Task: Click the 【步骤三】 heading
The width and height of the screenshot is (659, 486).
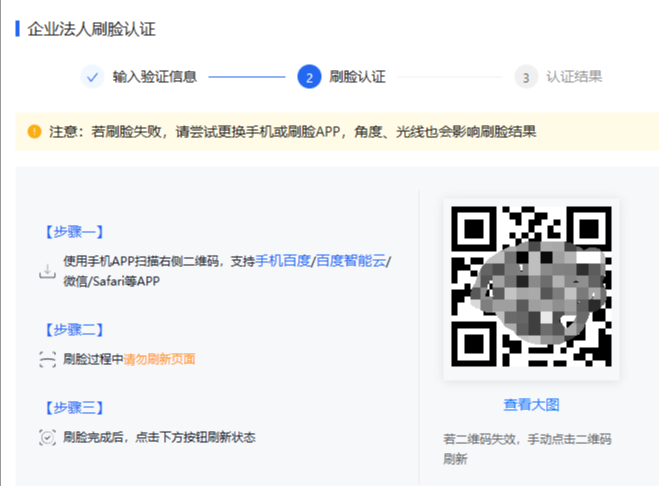Action: 74,407
